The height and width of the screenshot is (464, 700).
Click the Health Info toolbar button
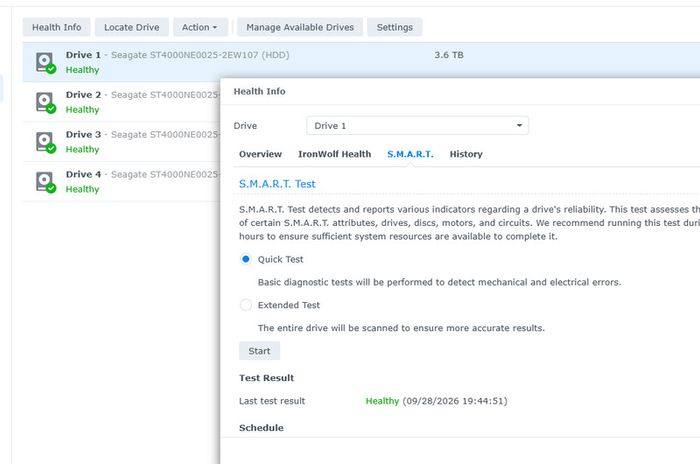click(x=57, y=27)
